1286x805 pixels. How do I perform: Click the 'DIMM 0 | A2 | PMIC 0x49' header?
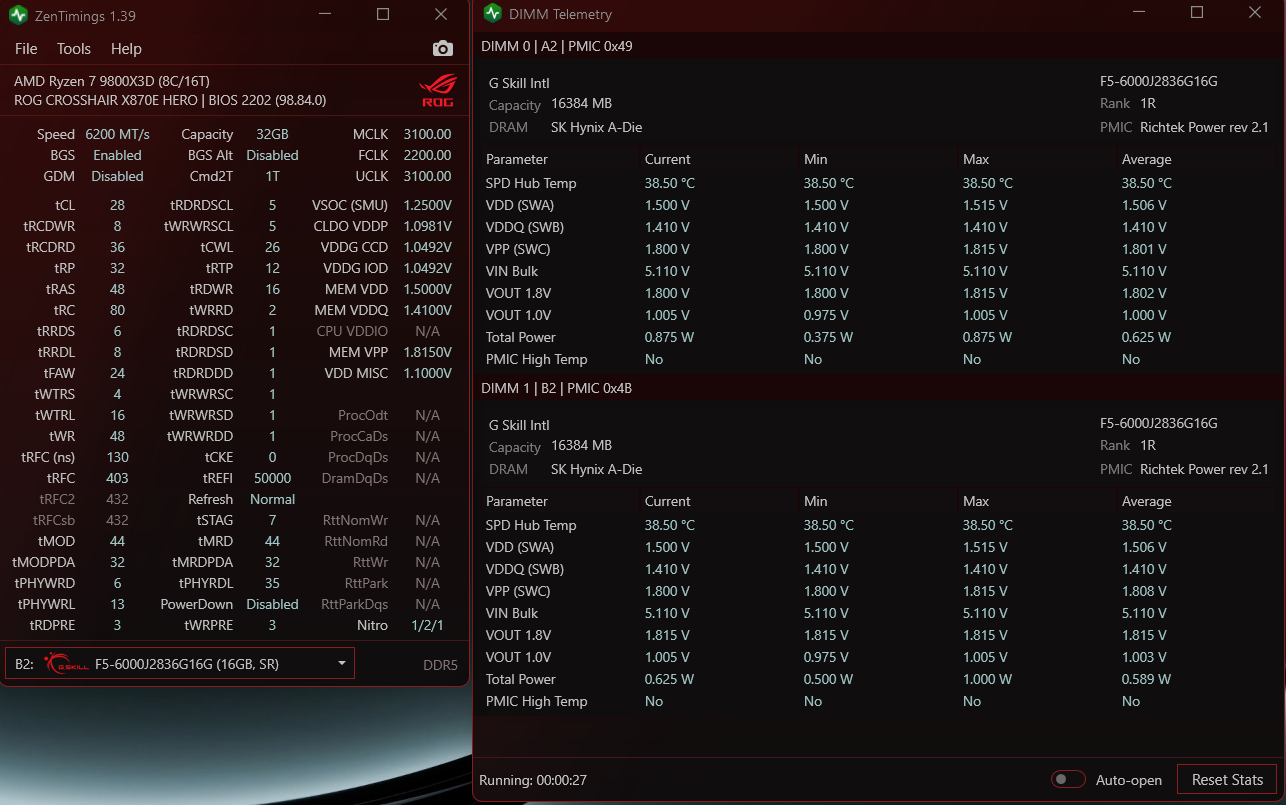(557, 46)
